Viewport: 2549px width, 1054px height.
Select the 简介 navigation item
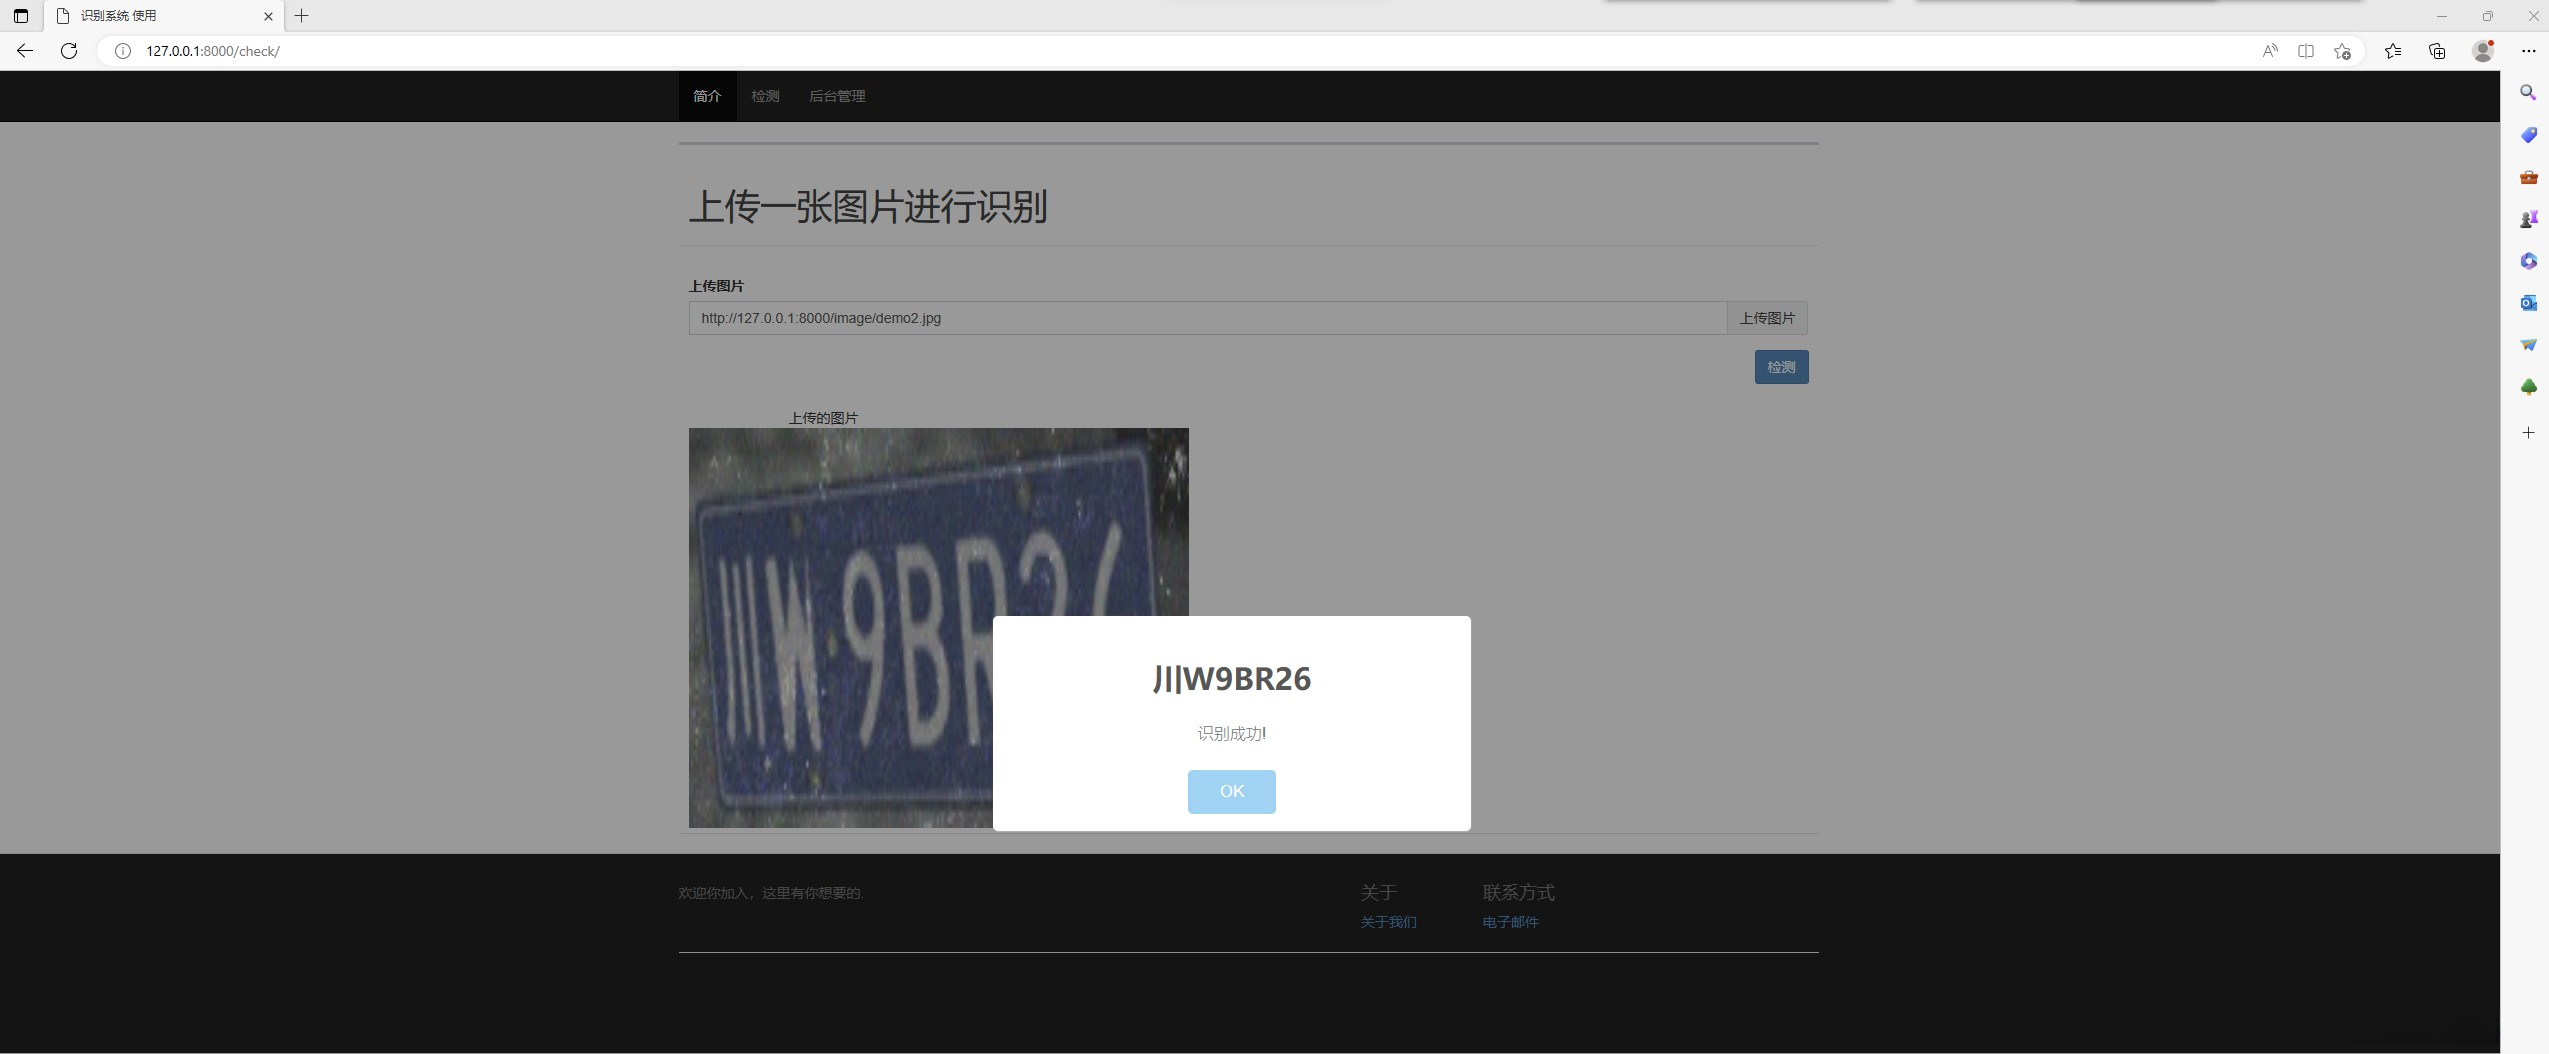pos(707,96)
